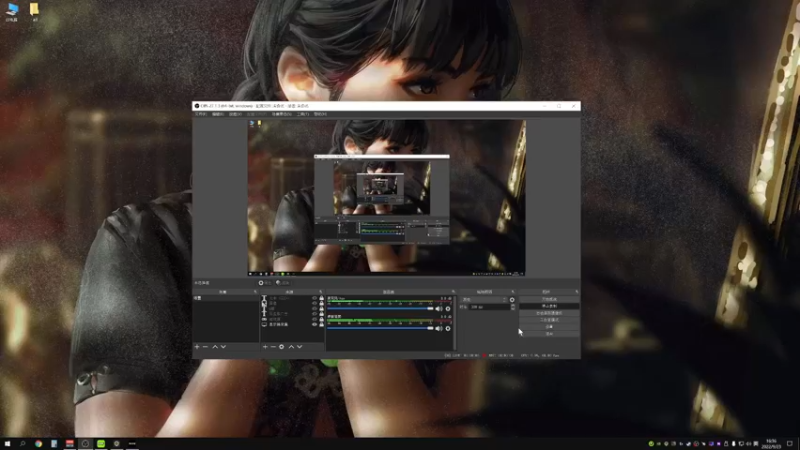Pop out the Audio Mixer dock header icon
The height and width of the screenshot is (450, 800).
tap(453, 292)
